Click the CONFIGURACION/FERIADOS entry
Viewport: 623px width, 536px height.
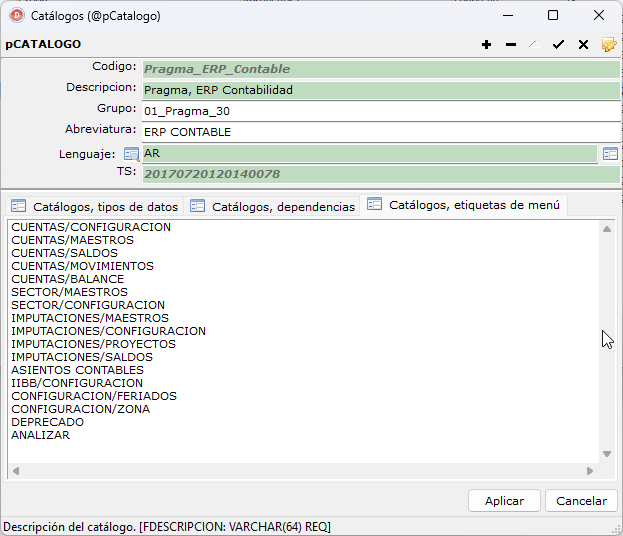(x=94, y=396)
